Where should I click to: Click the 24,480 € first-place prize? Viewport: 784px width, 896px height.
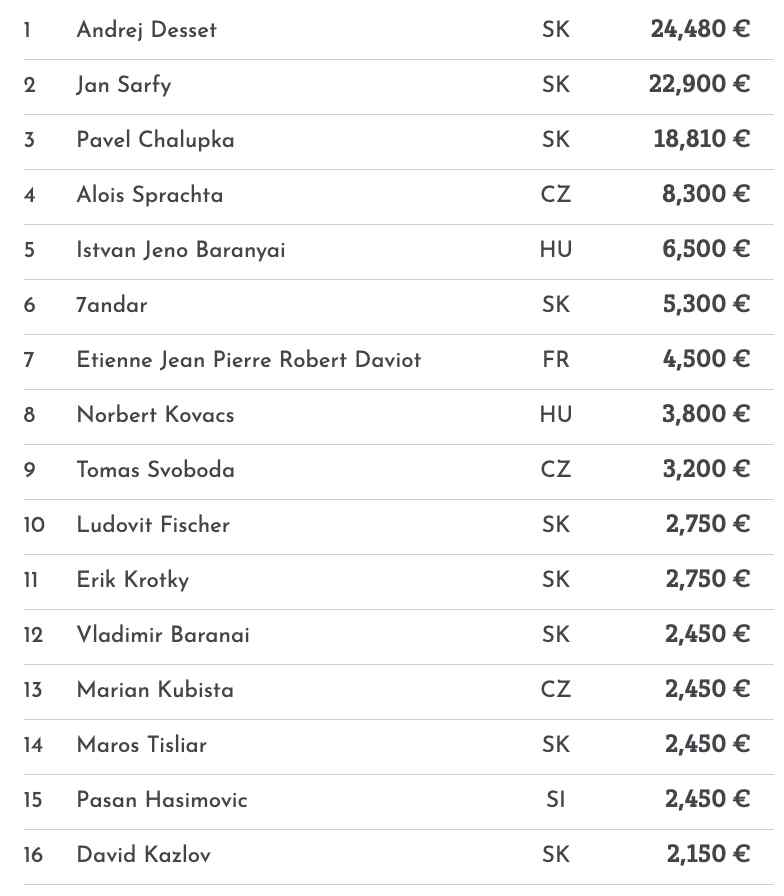coord(699,30)
